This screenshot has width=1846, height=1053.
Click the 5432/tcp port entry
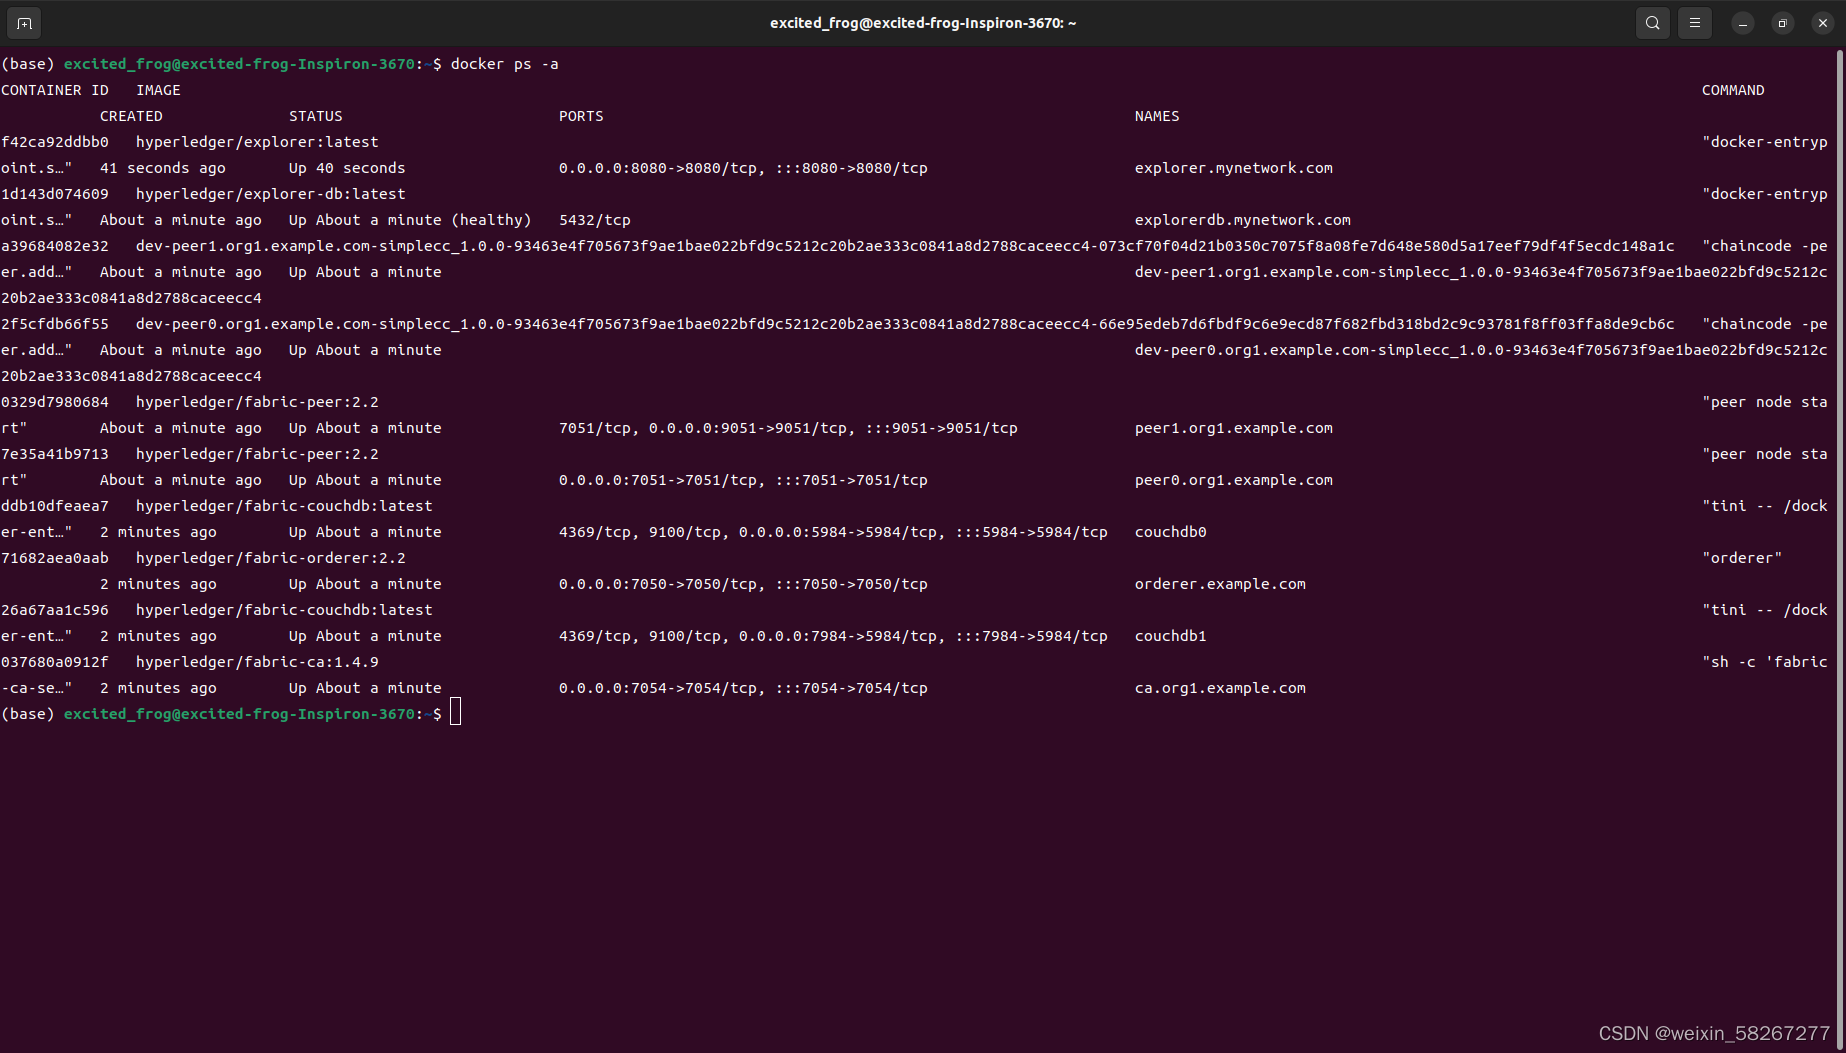point(595,220)
